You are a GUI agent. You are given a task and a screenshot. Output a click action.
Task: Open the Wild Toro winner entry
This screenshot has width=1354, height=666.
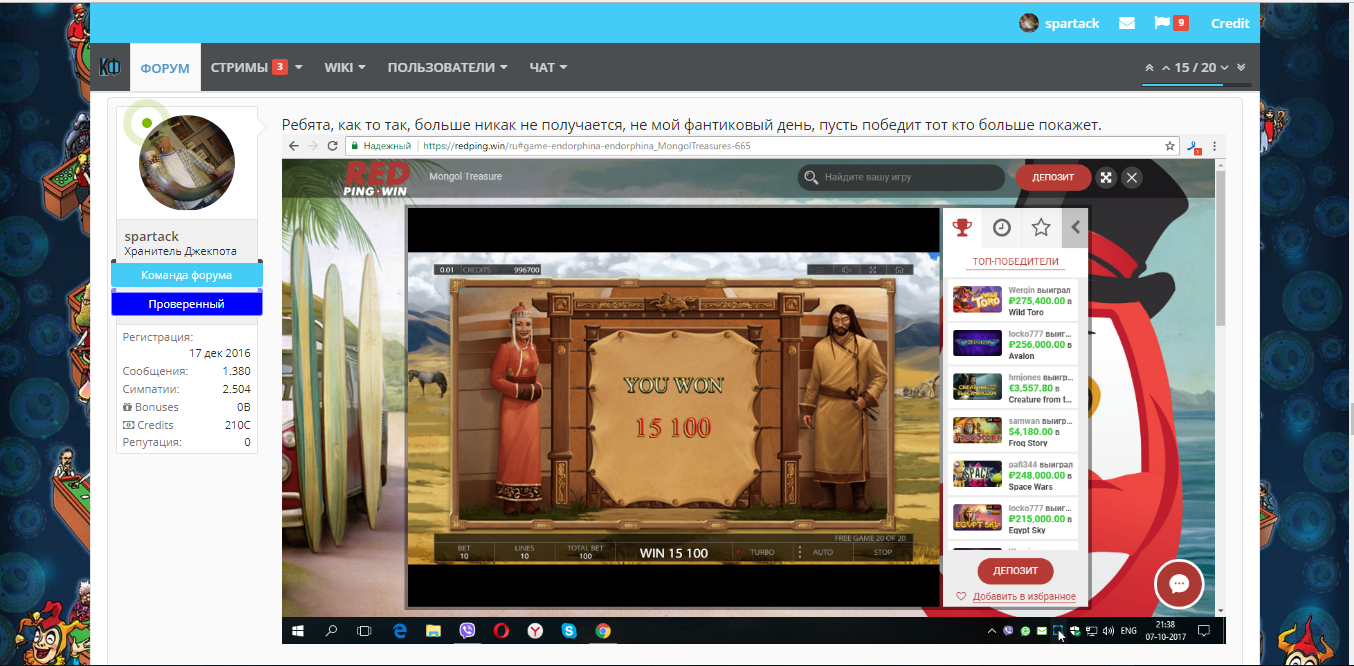[1012, 301]
